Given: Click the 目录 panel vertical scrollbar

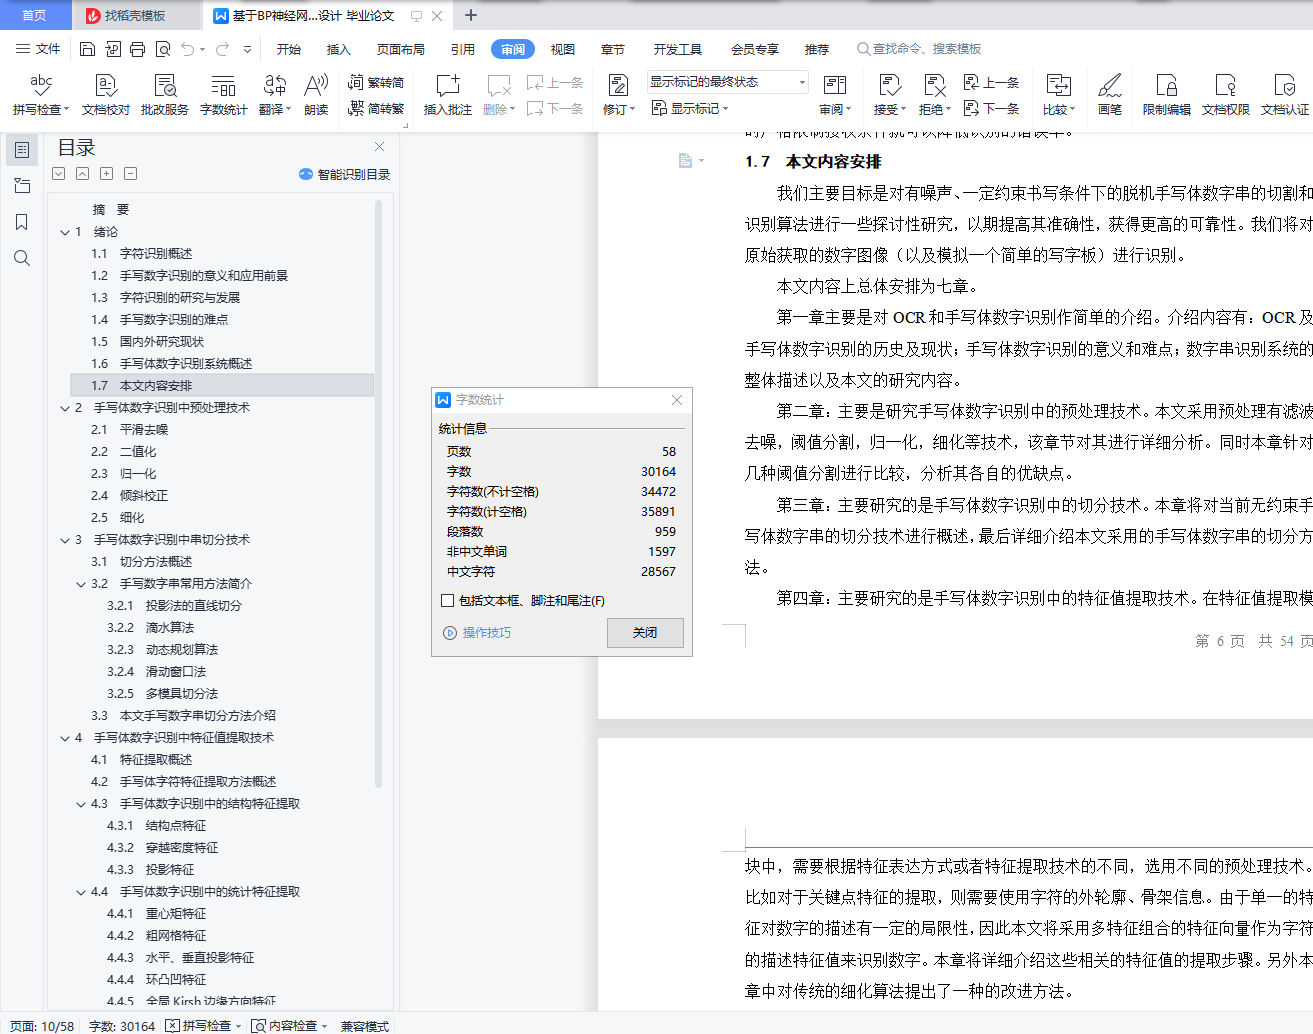Looking at the screenshot, I should pos(379,494).
